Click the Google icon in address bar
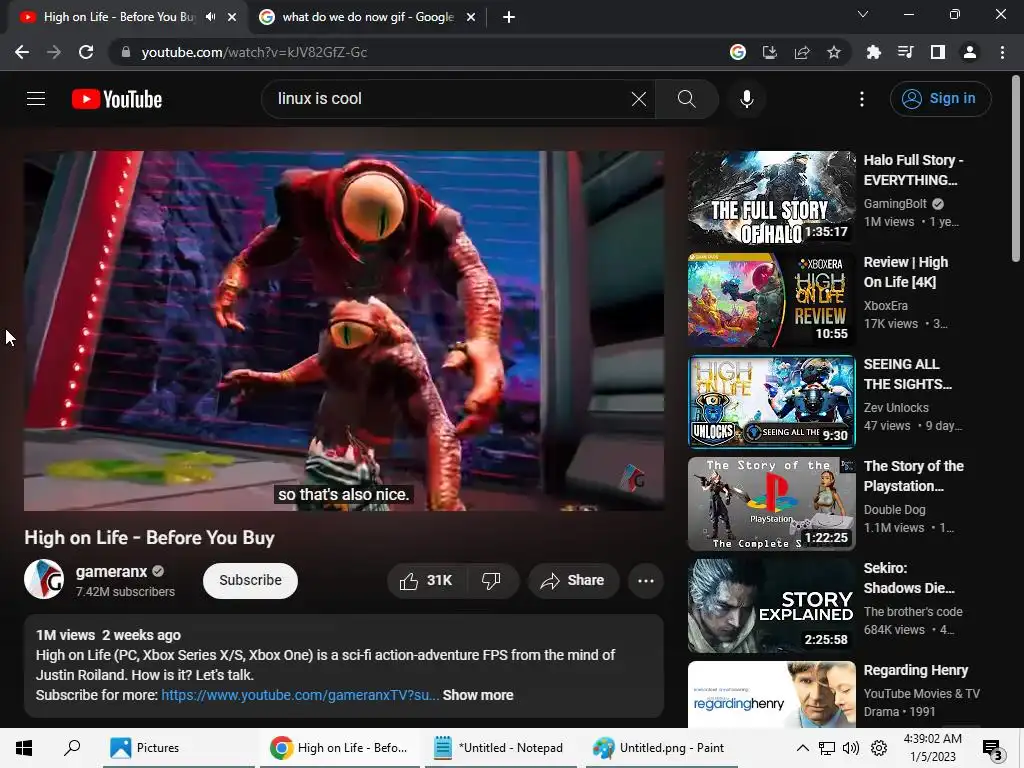 (x=738, y=52)
